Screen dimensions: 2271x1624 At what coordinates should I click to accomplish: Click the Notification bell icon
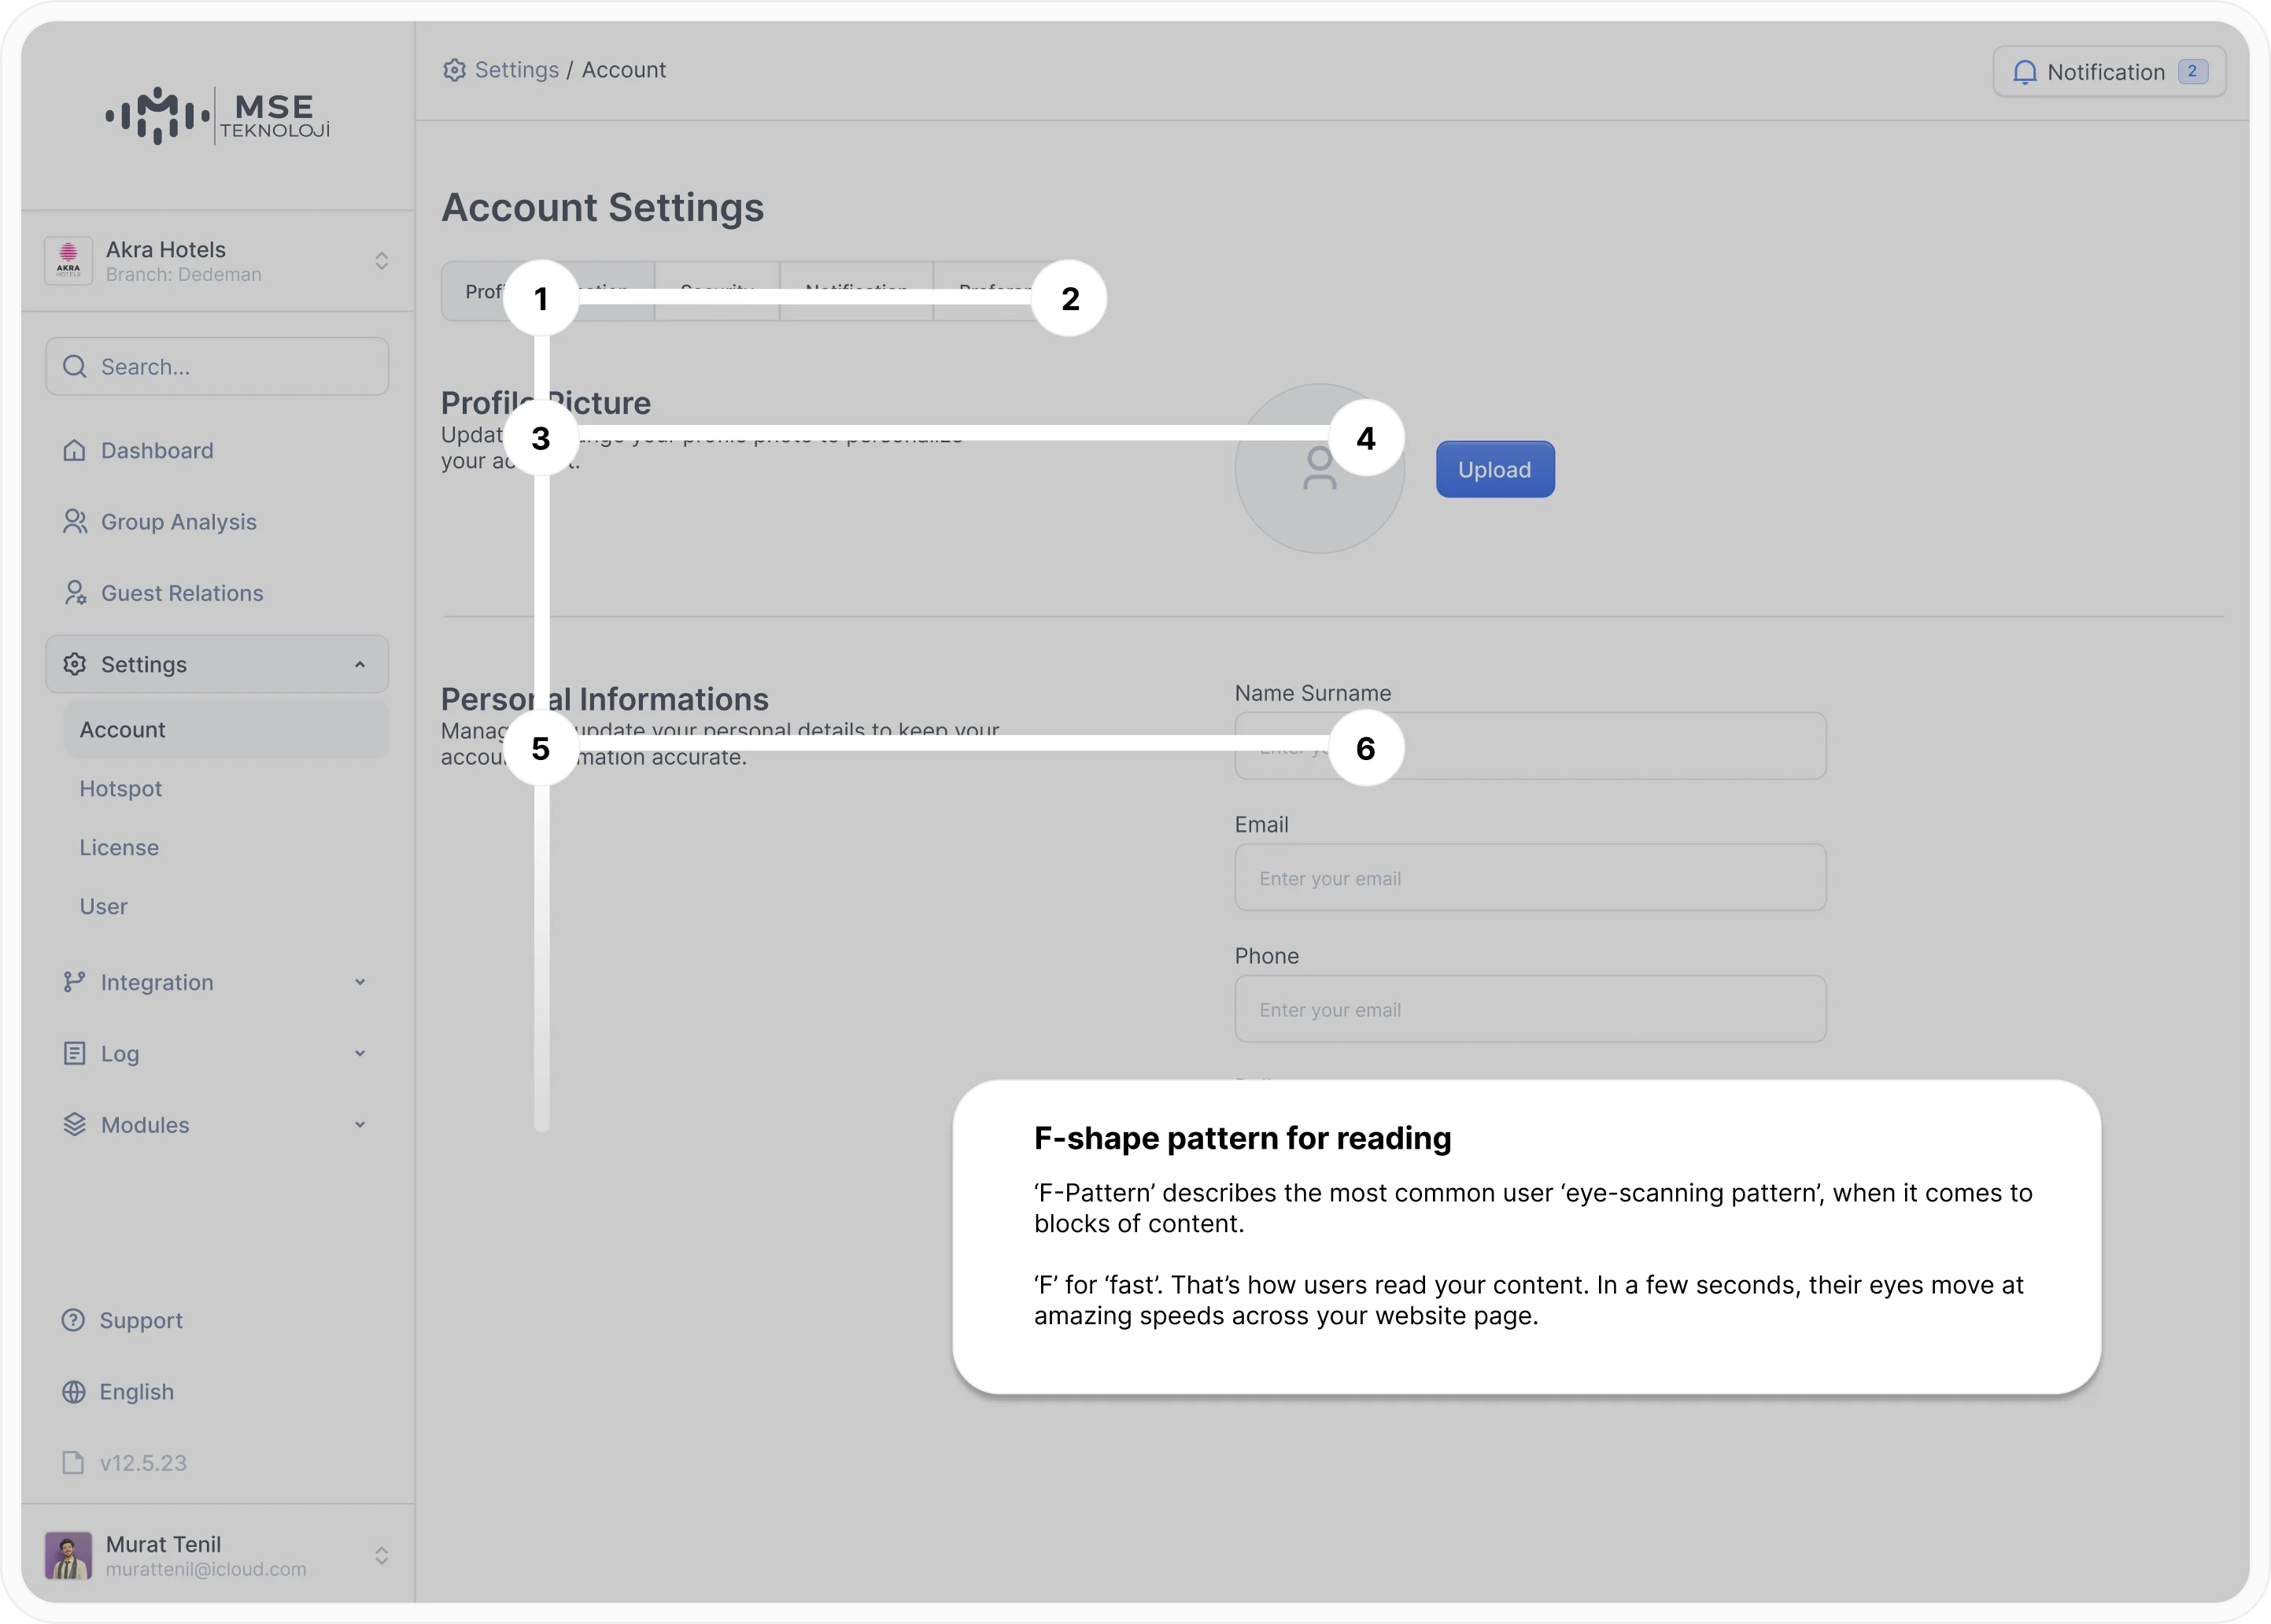click(x=2024, y=72)
